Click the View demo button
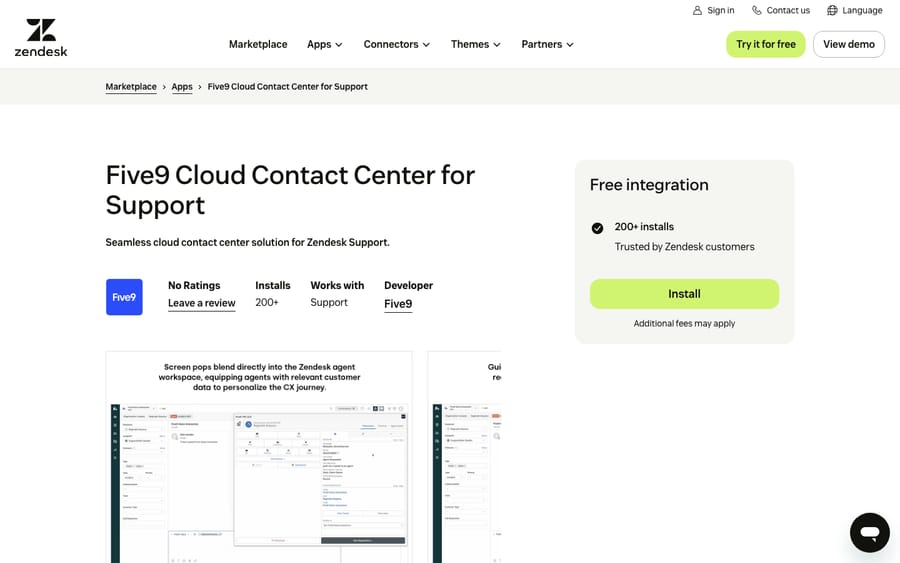 [x=849, y=44]
